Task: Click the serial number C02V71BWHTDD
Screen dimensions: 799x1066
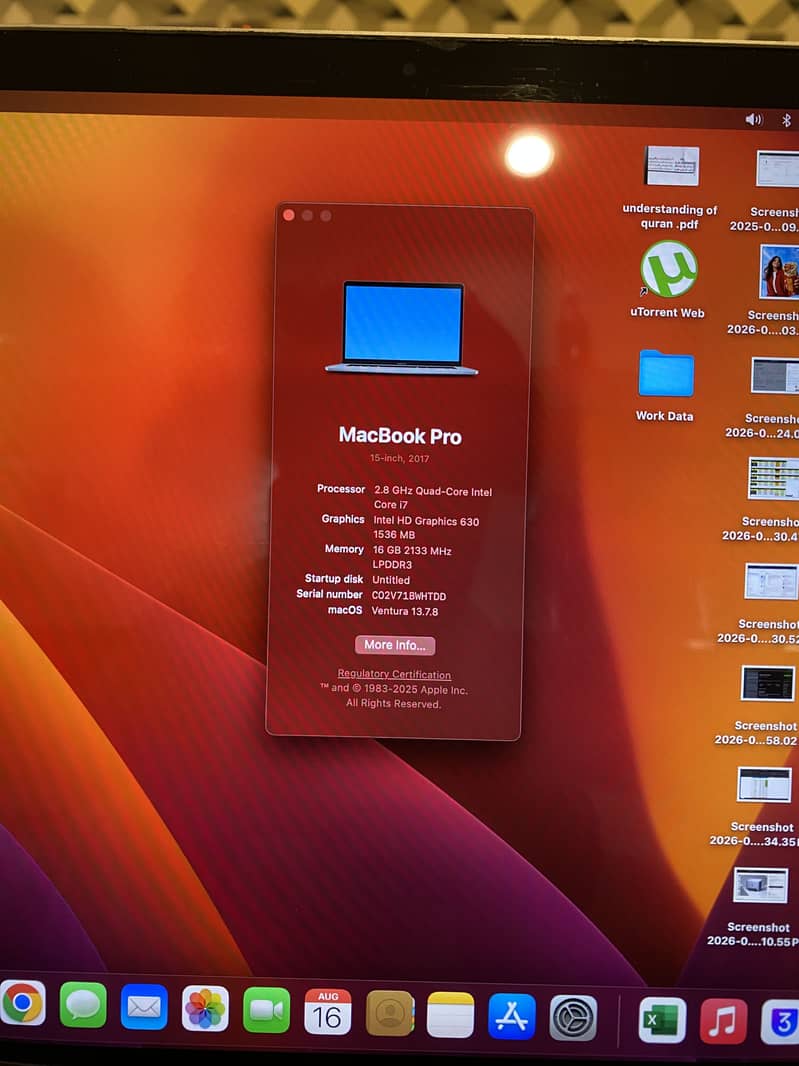Action: pos(409,596)
